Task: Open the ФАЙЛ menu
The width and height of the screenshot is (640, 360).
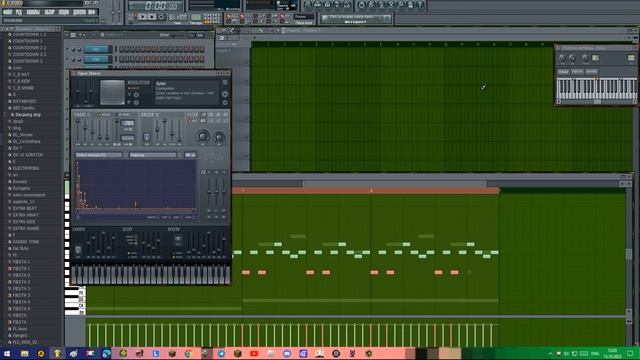Action: point(8,12)
